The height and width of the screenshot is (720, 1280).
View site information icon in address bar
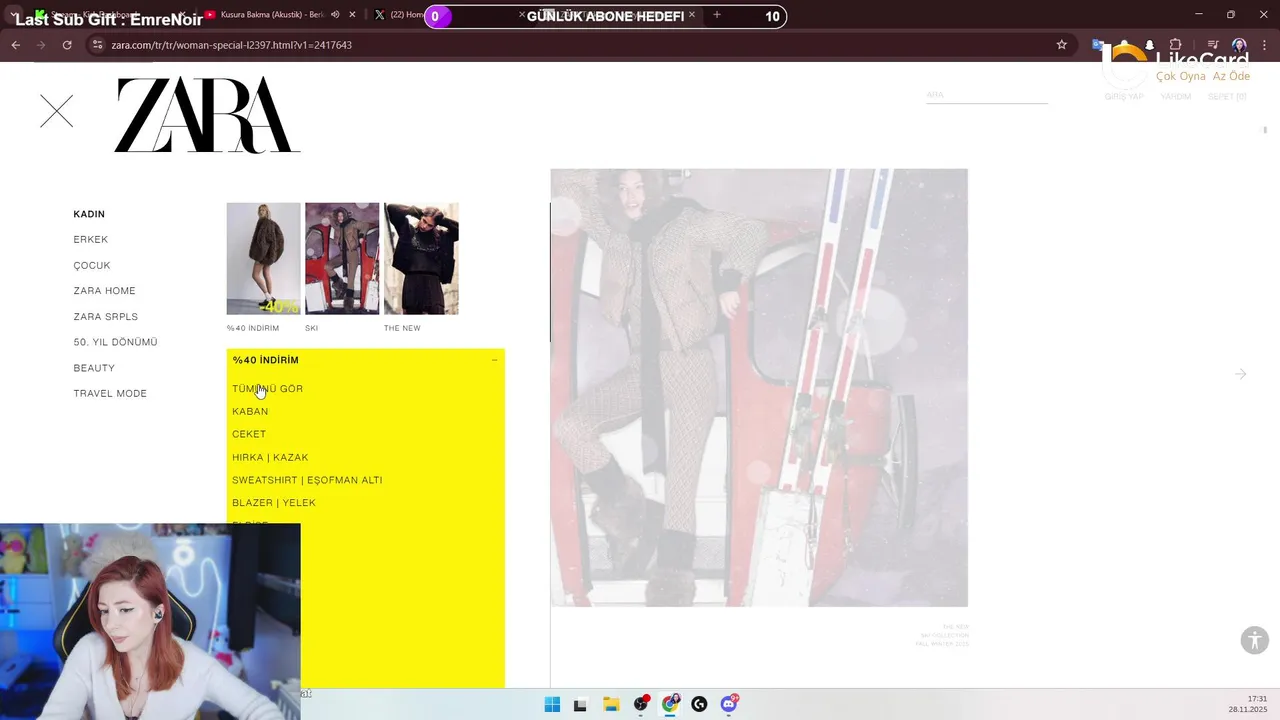[97, 45]
